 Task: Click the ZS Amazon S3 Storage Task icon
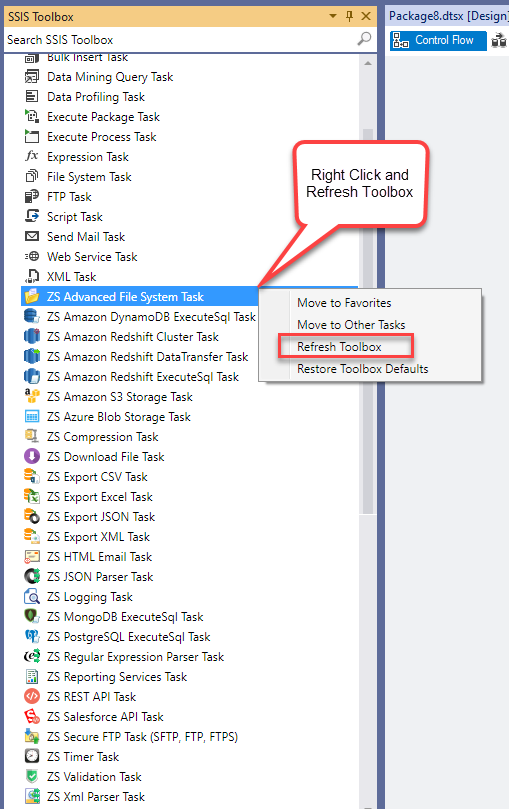[32, 396]
